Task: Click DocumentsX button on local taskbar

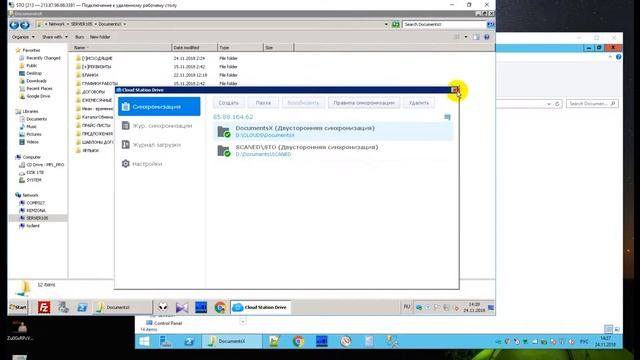Action: pos(232,341)
